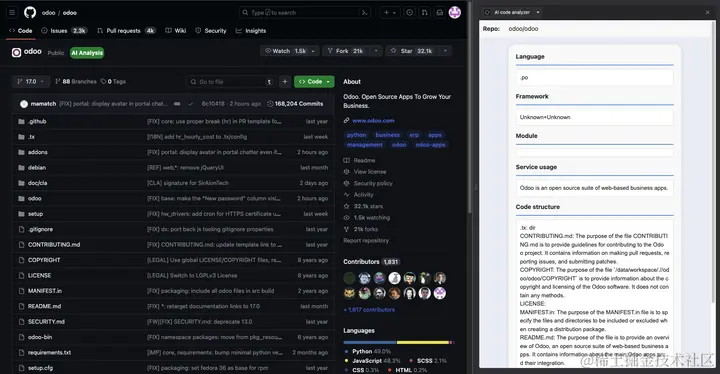Image resolution: width=720 pixels, height=374 pixels.
Task: Switch to the Wiki tab
Action: click(x=175, y=31)
